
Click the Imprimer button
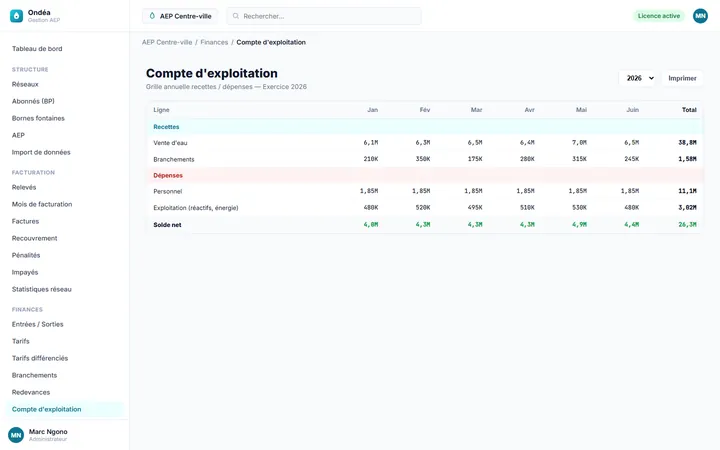point(682,78)
